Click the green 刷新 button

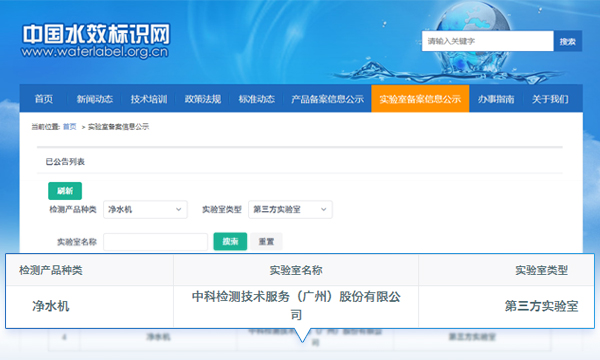65,191
